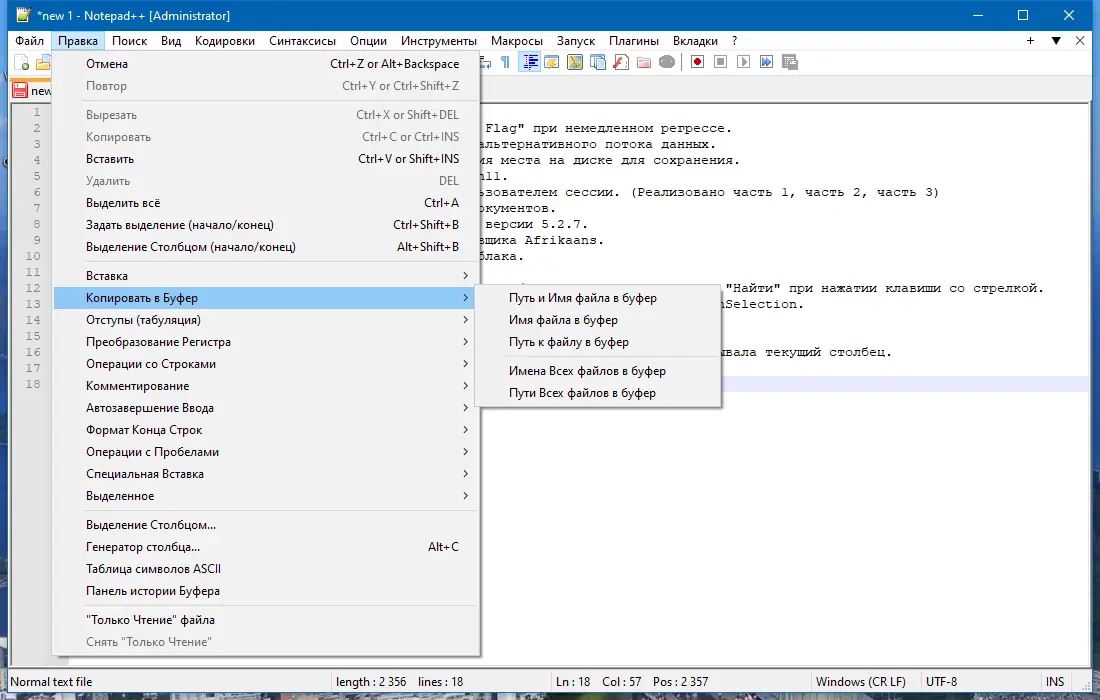
Task: Open the Запуск menu
Action: 576,41
